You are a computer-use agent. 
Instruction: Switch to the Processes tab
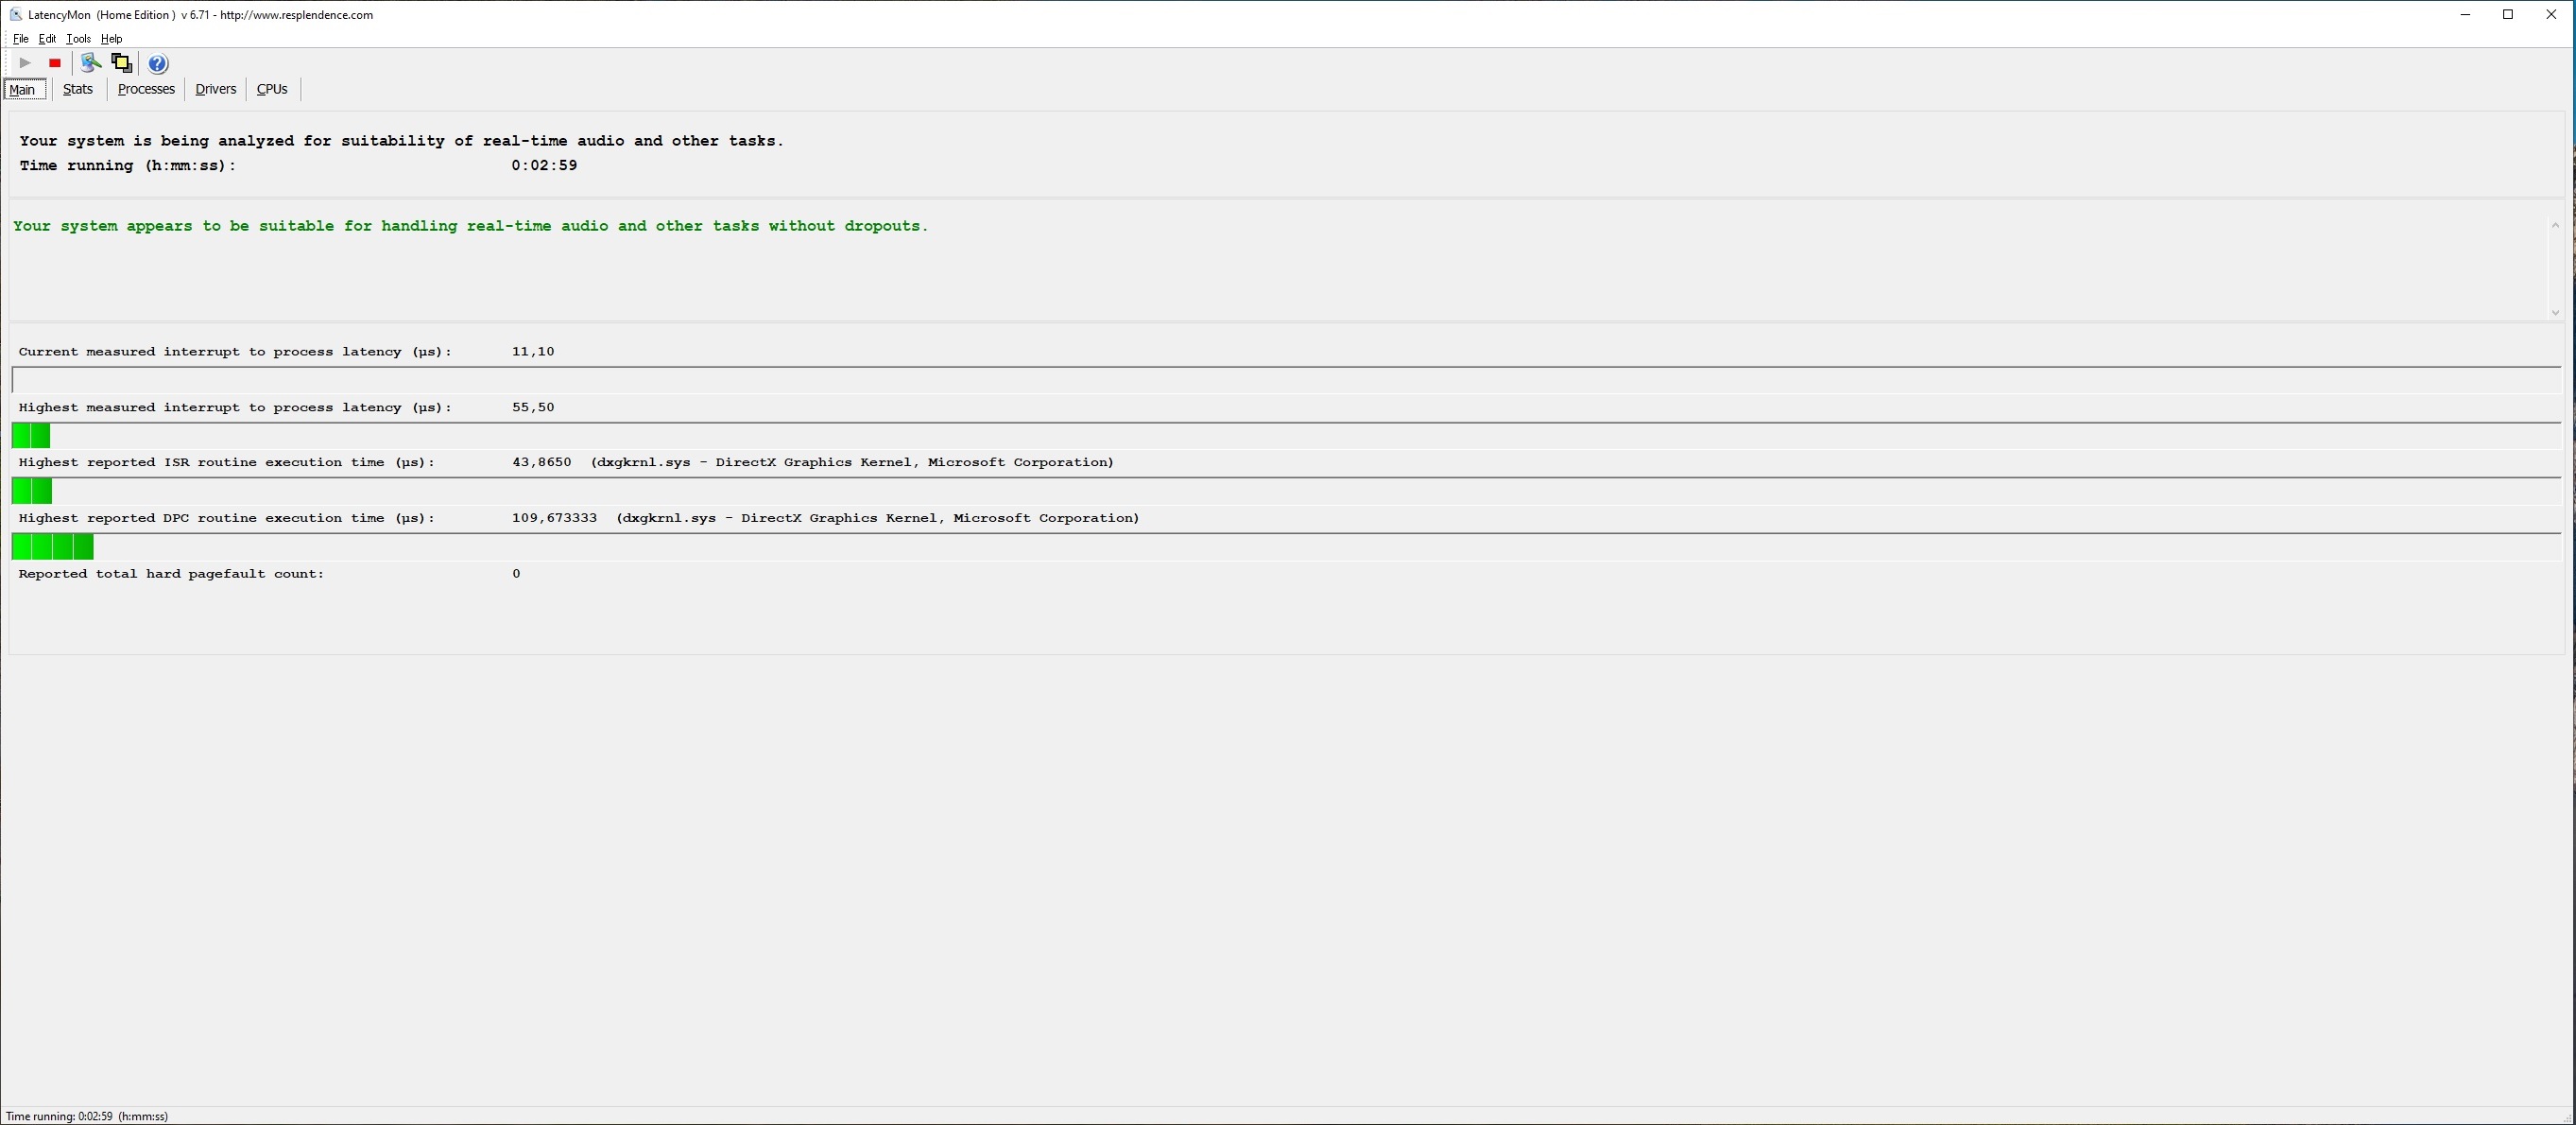[146, 89]
